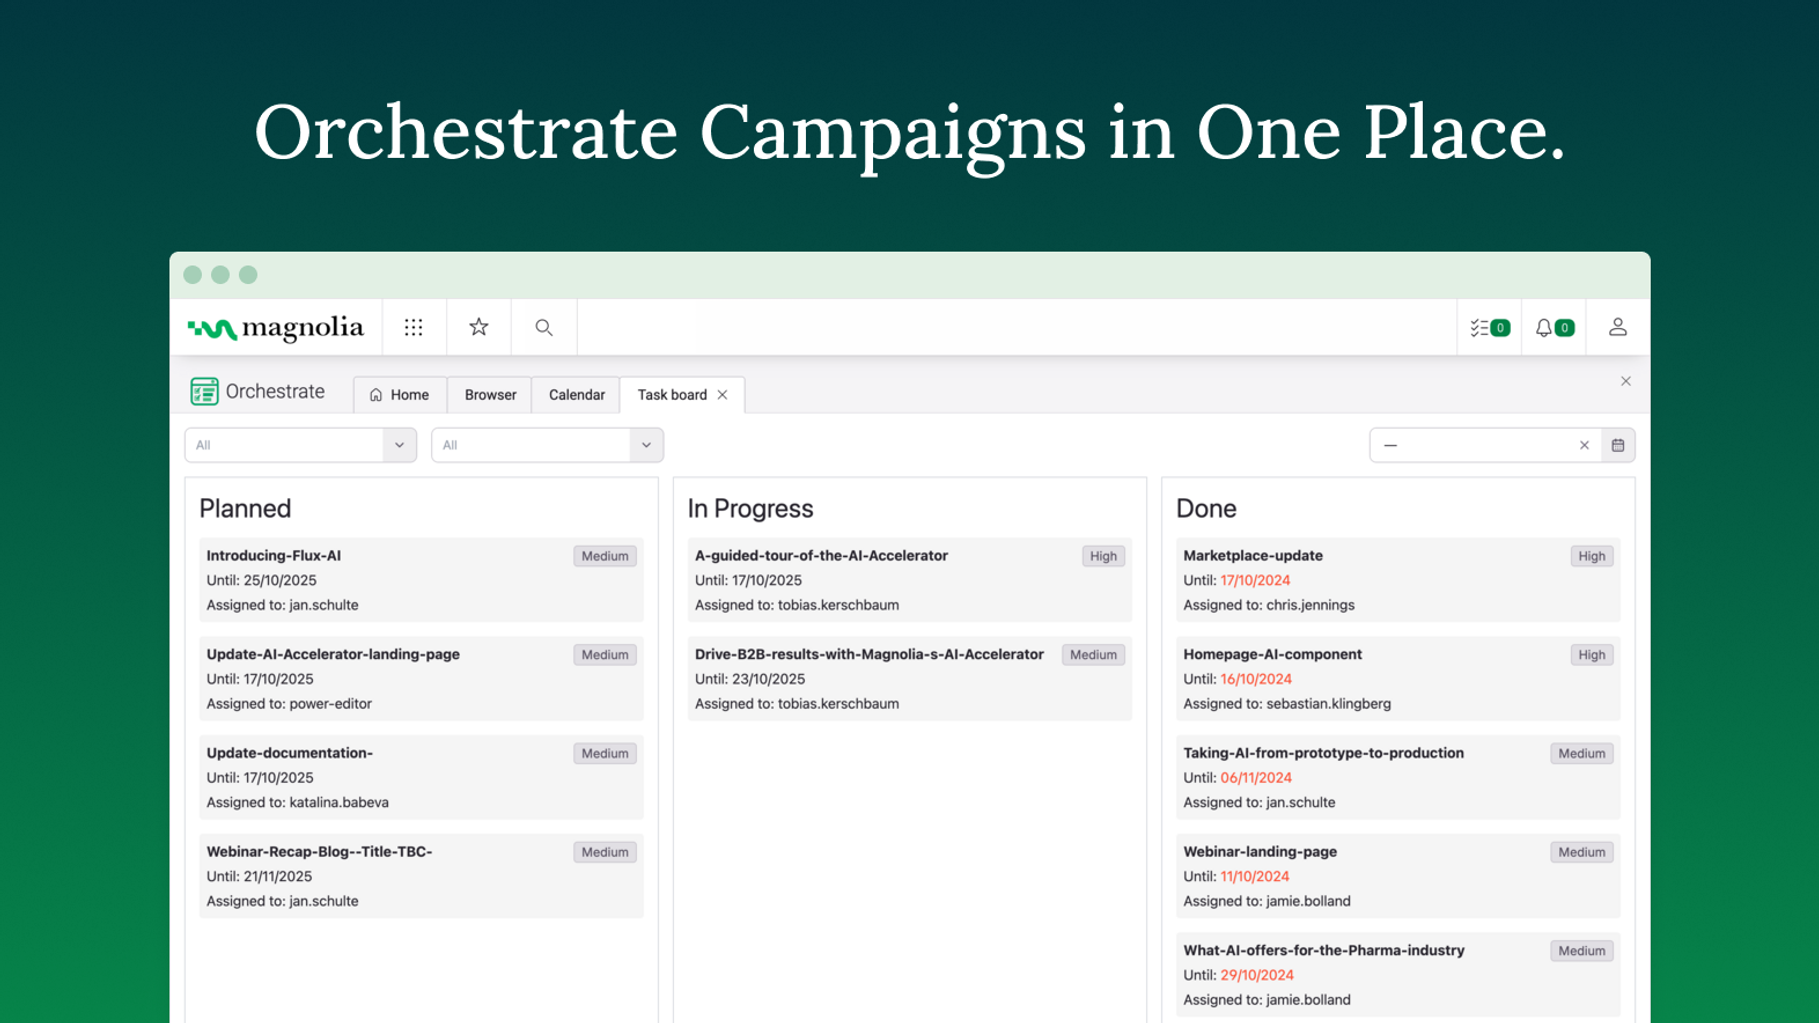Screen dimensions: 1819x1023
Task: Open What-AI-offers-for-the-Pharma-industry task
Action: (x=1398, y=975)
